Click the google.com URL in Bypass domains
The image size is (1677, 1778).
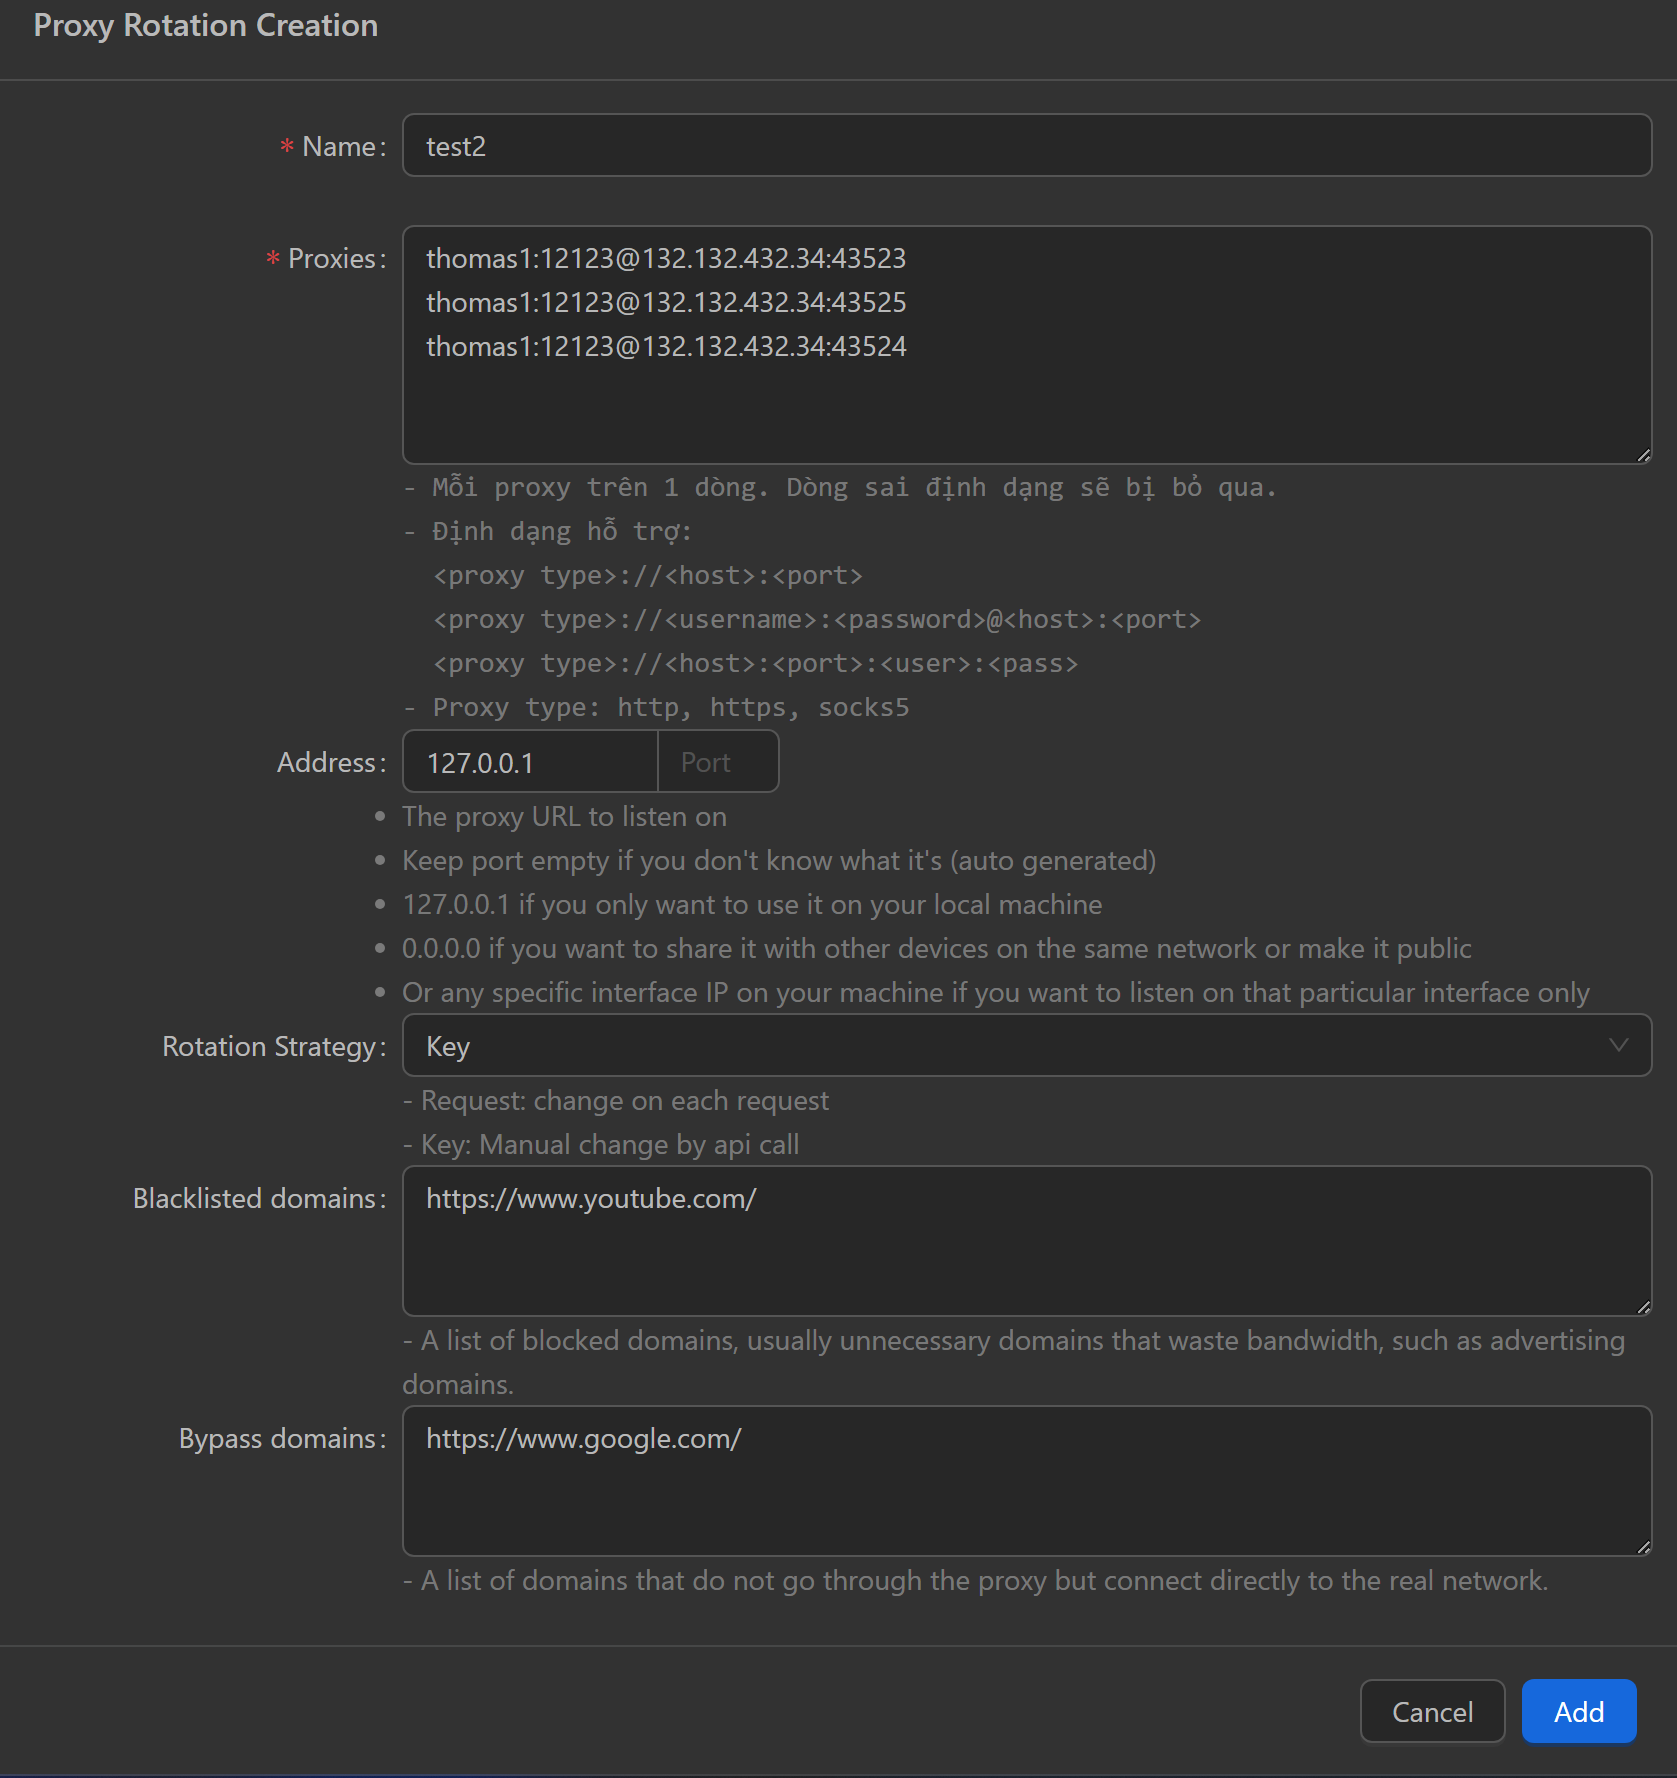(x=583, y=1439)
